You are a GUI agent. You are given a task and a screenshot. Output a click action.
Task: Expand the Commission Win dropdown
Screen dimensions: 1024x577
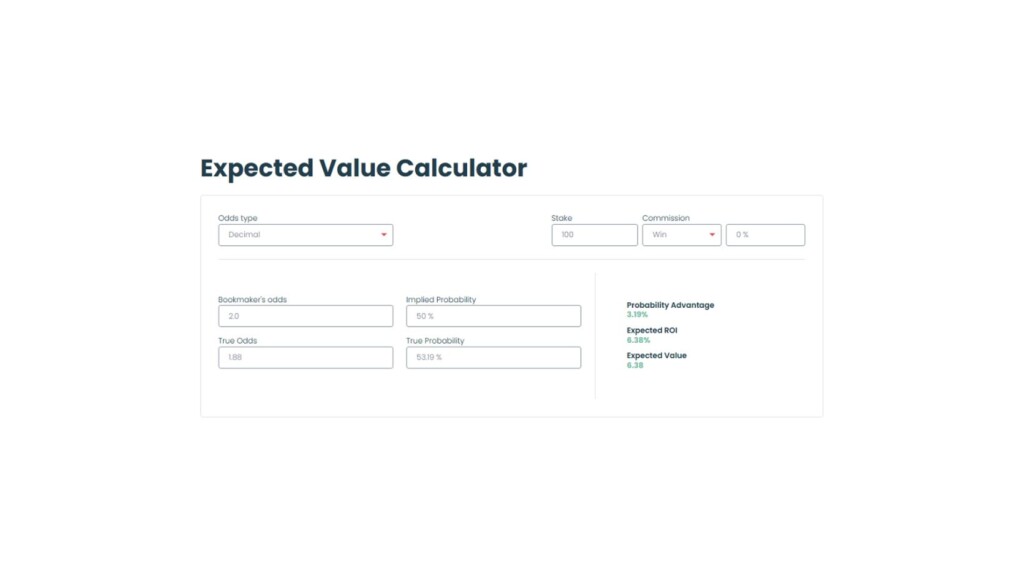[681, 235]
